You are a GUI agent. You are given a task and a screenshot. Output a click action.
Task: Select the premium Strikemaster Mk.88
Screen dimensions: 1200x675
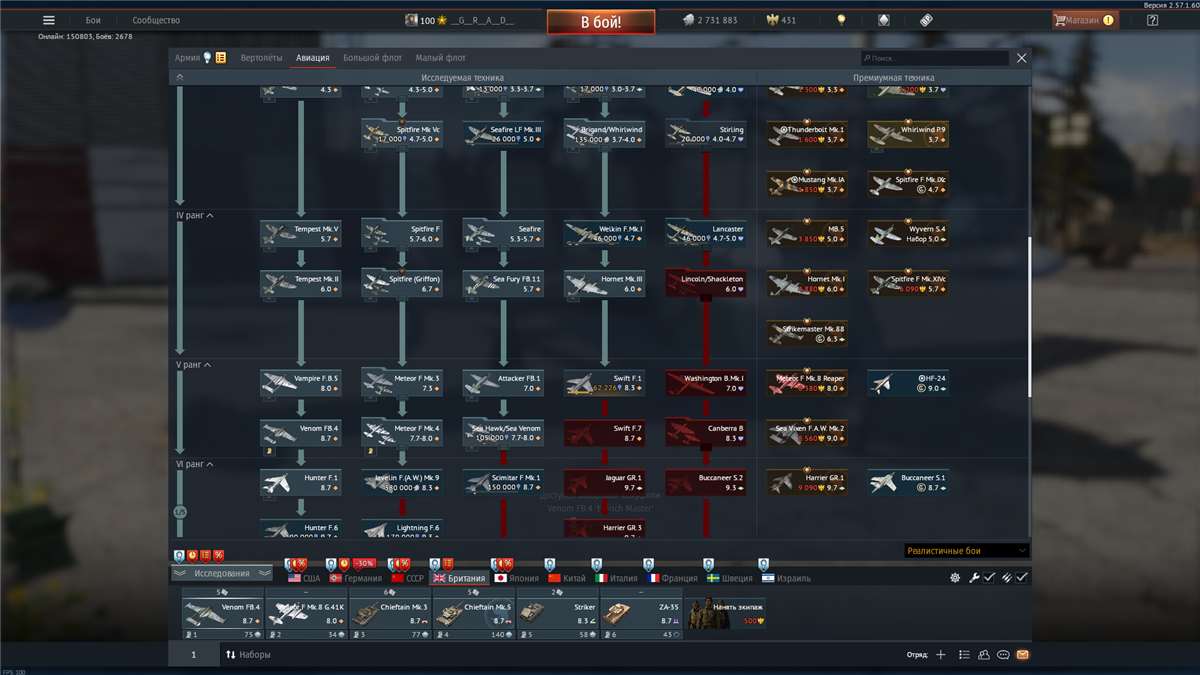click(x=807, y=334)
